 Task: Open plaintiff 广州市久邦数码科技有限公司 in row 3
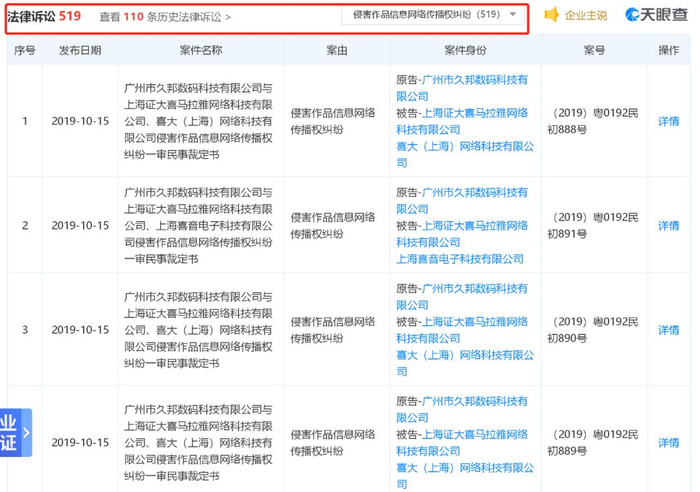coord(462,297)
